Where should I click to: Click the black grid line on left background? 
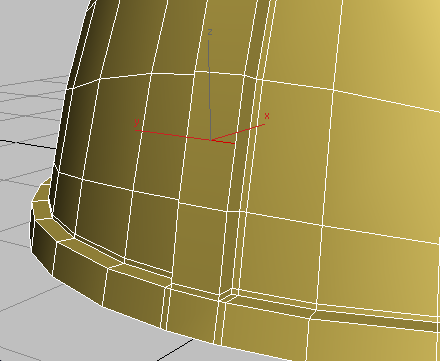click(28, 144)
